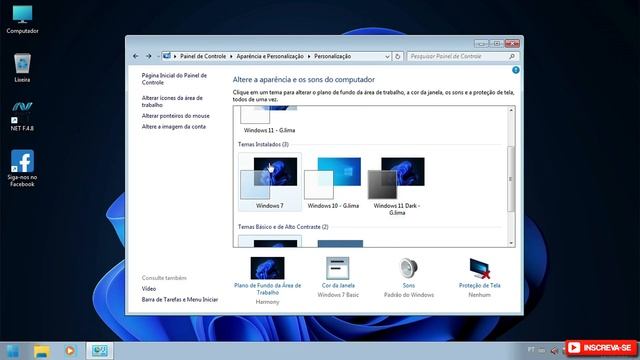Viewport: 640px width, 360px height.
Task: Open the NET F.4.8 desktop shortcut
Action: pyautogui.click(x=22, y=116)
